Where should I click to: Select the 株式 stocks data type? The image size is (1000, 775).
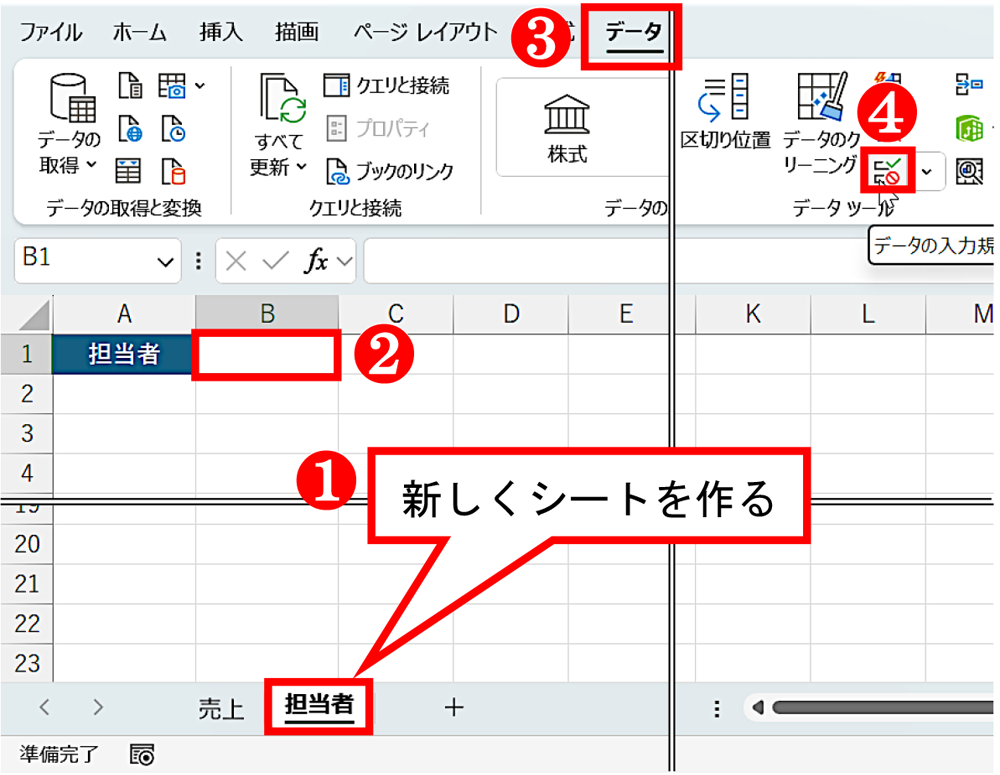pos(566,128)
